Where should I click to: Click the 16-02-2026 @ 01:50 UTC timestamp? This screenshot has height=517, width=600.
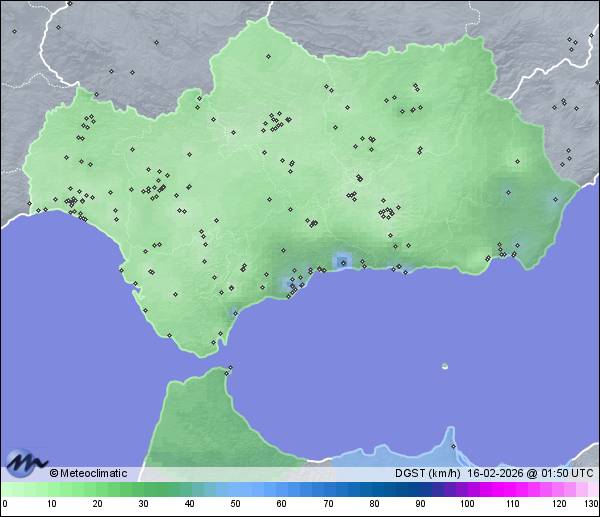(x=530, y=473)
